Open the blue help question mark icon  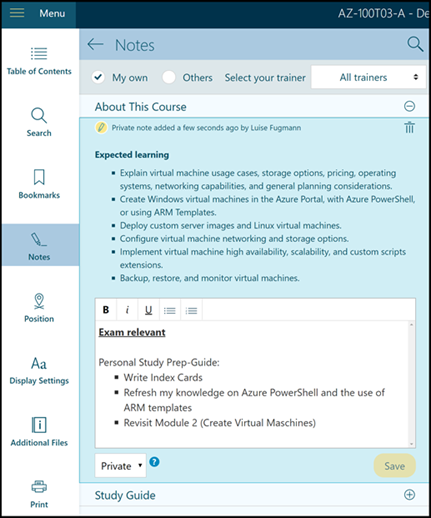tap(154, 462)
